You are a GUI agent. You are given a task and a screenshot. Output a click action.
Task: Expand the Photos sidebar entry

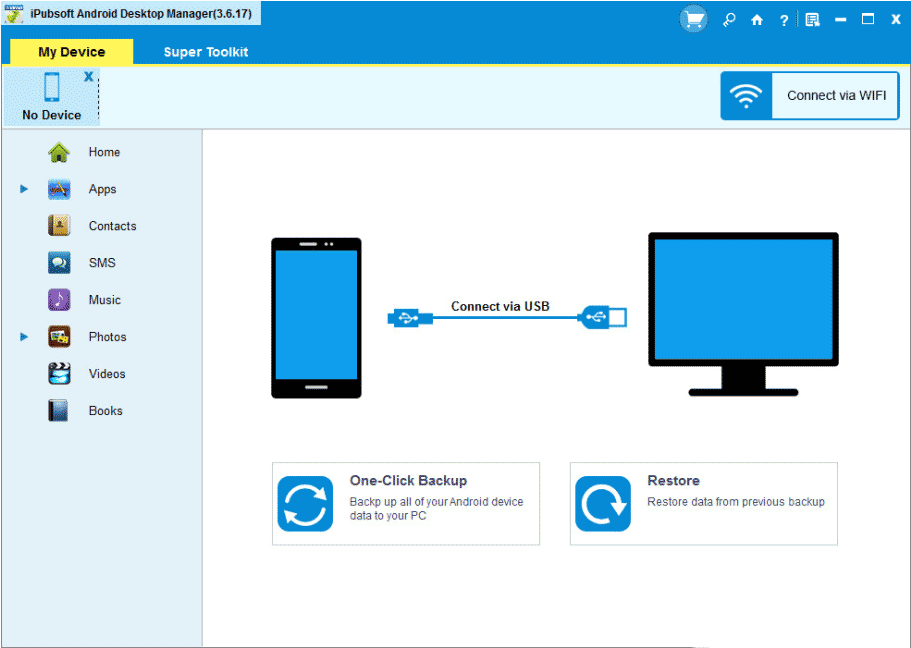[24, 337]
